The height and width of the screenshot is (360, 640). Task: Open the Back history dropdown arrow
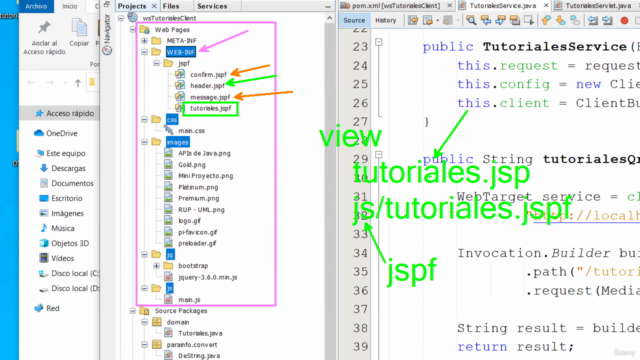(x=438, y=20)
